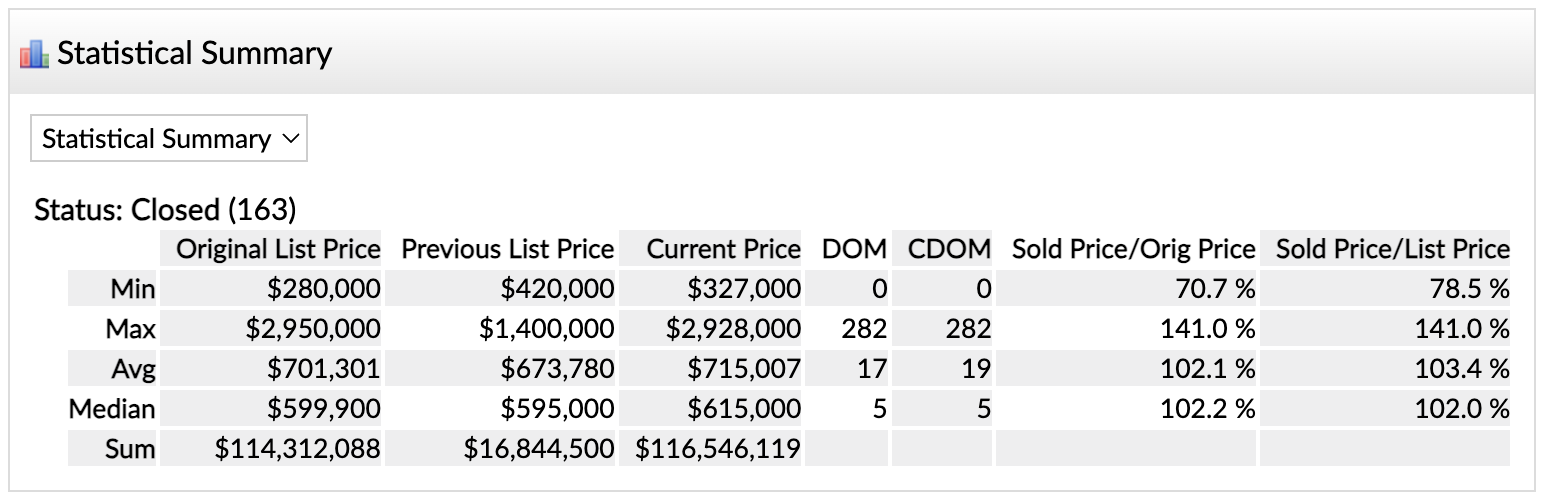Click the Status: Closed (163) label
The image size is (1546, 504).
tap(166, 210)
